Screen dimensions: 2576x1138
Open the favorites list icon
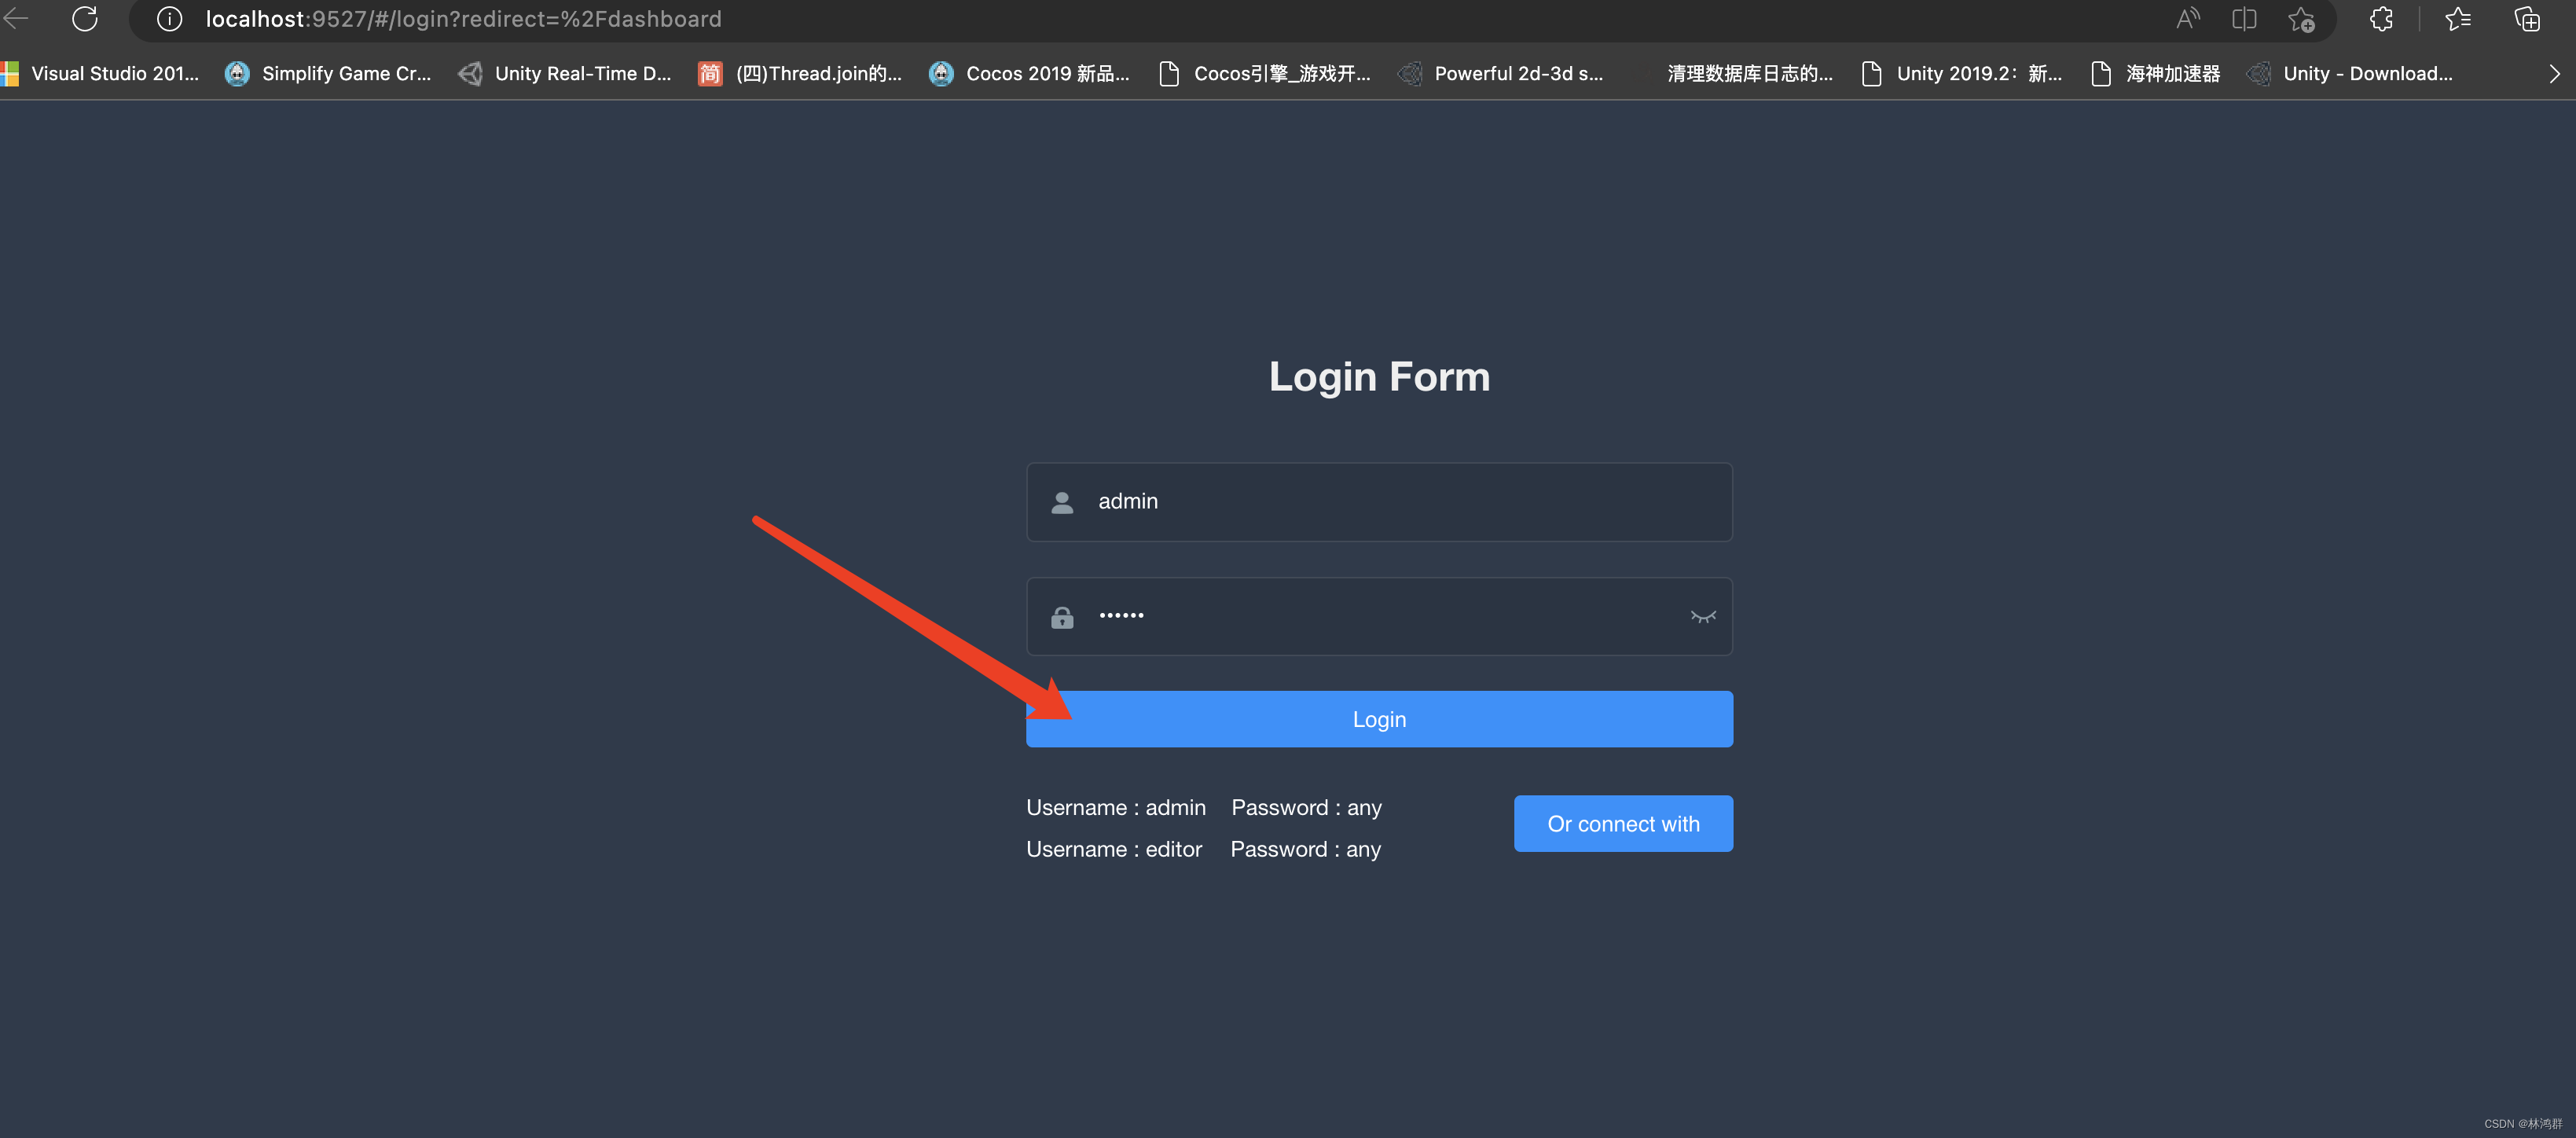pos(2458,19)
